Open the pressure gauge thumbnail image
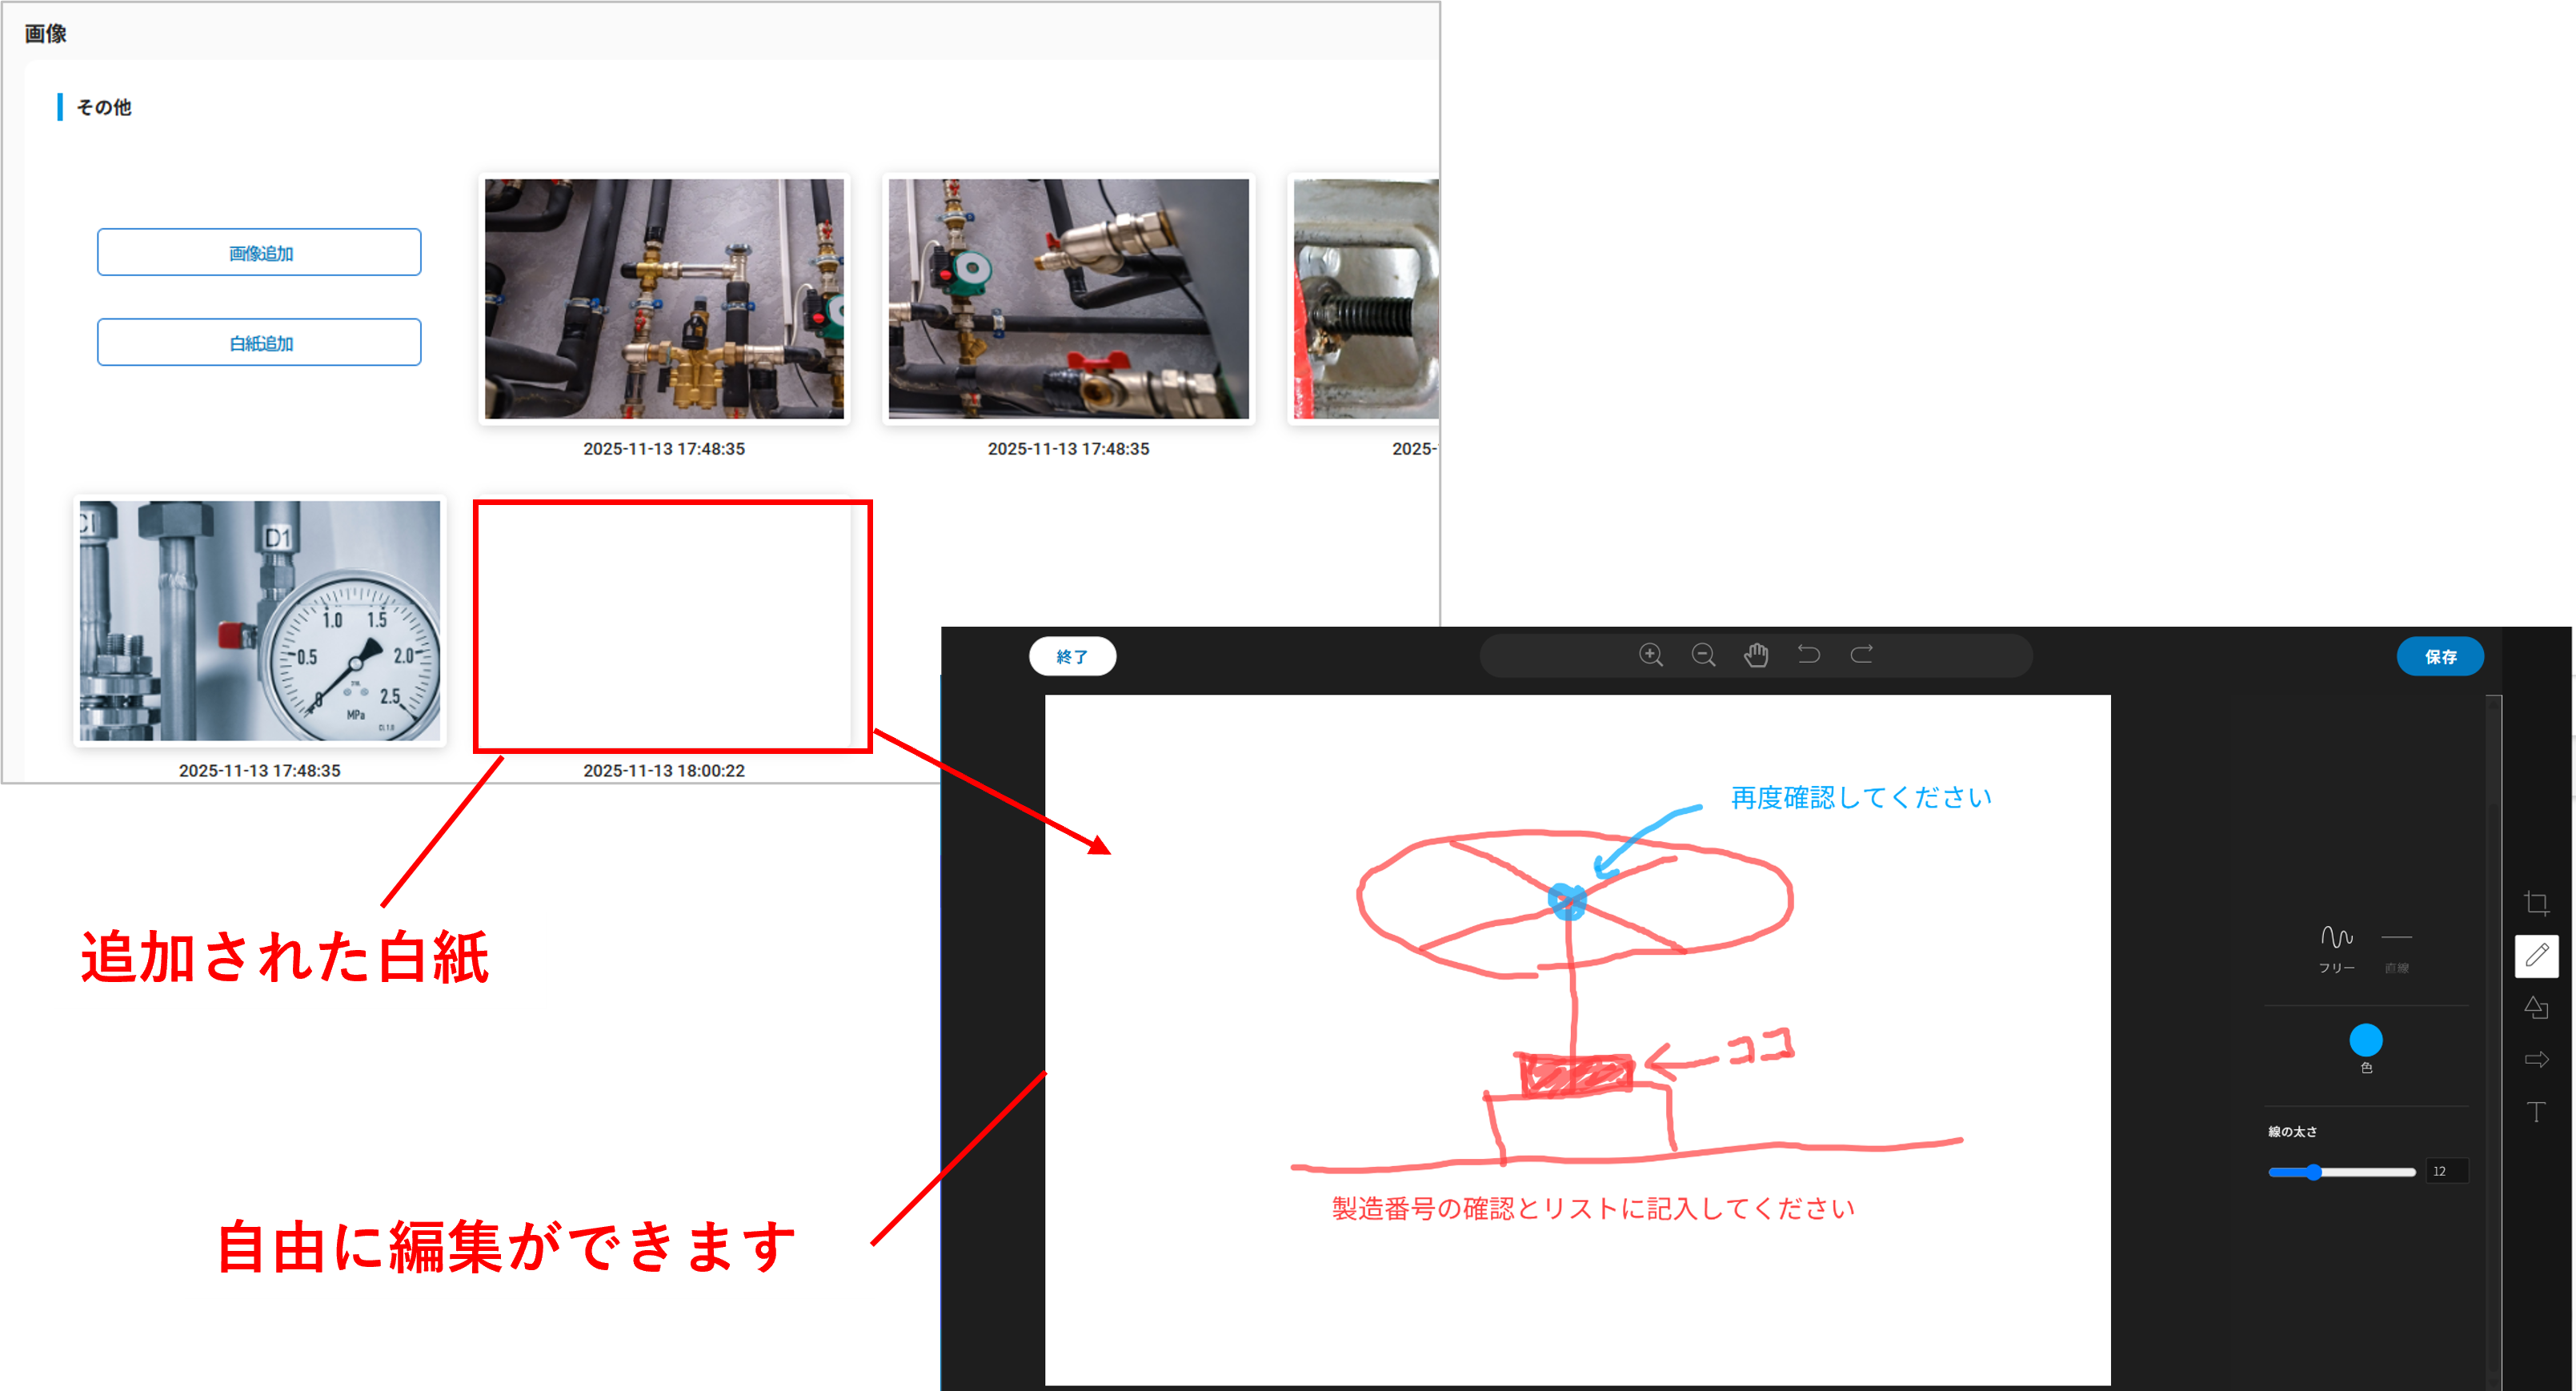2576x1391 pixels. [x=259, y=620]
